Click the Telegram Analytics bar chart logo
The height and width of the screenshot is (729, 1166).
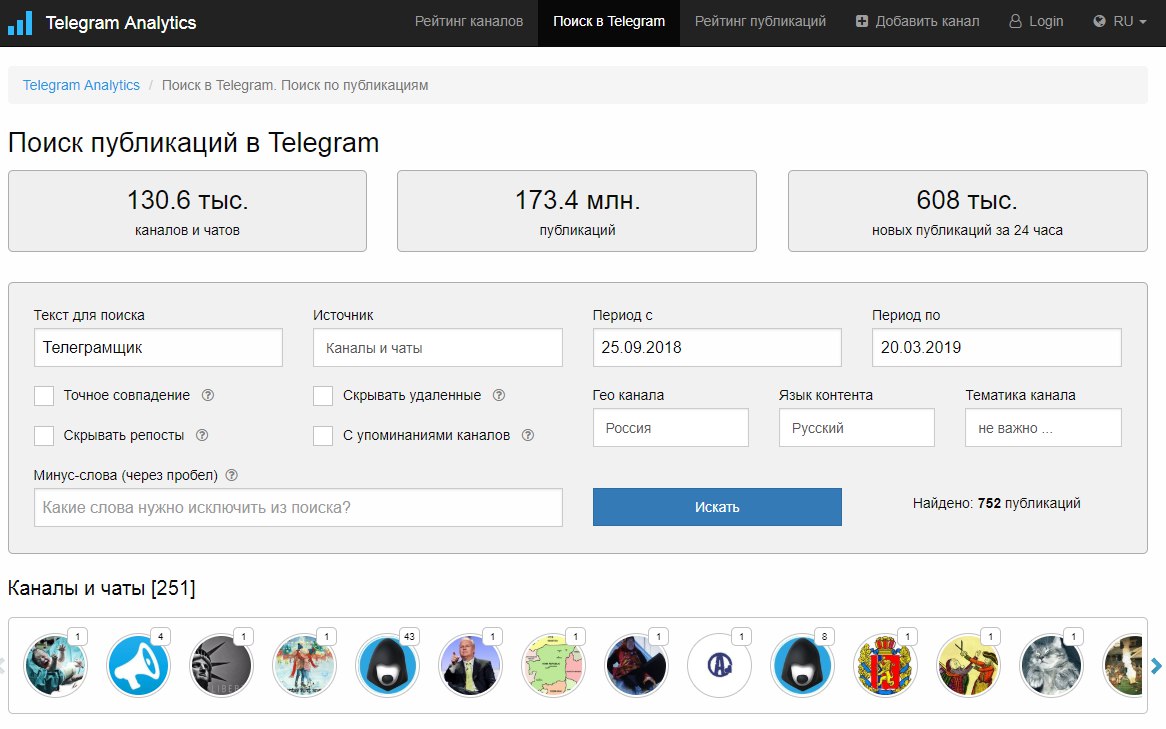point(20,23)
